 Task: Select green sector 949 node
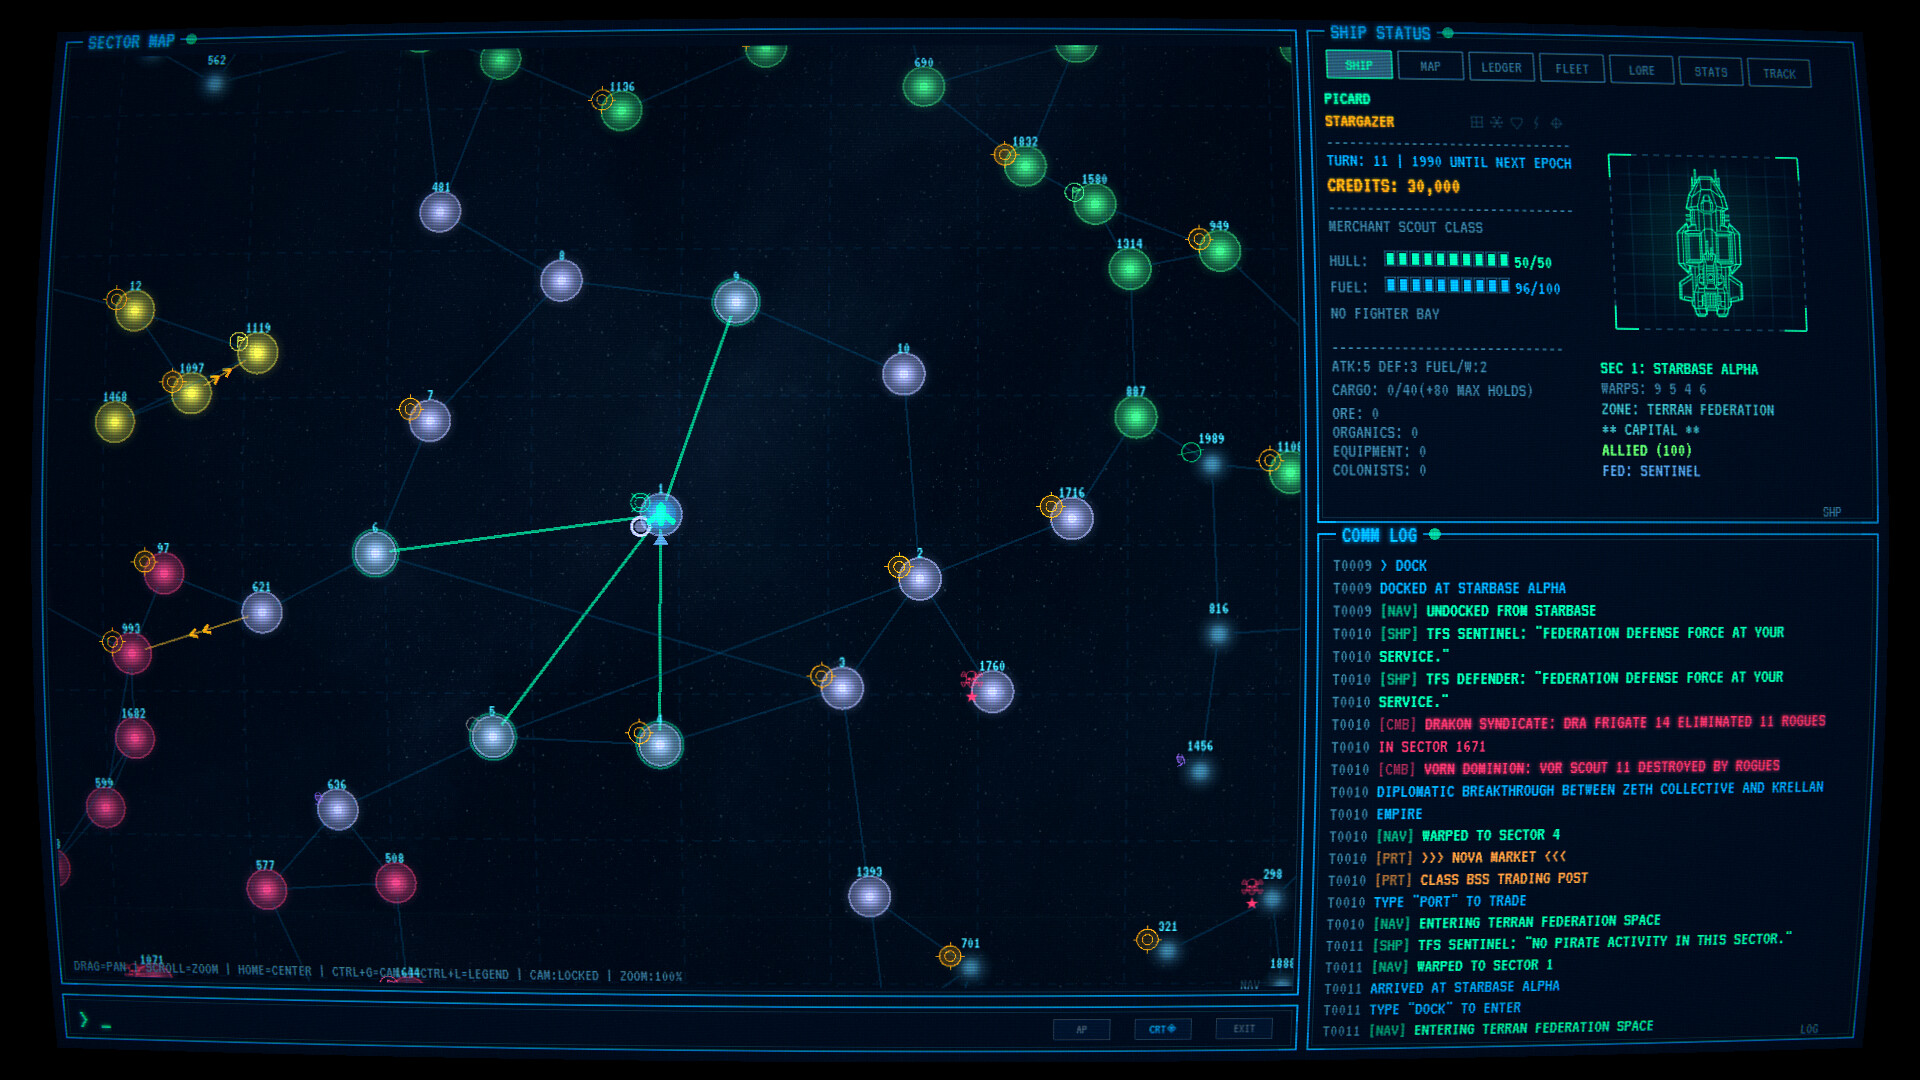click(x=1220, y=250)
